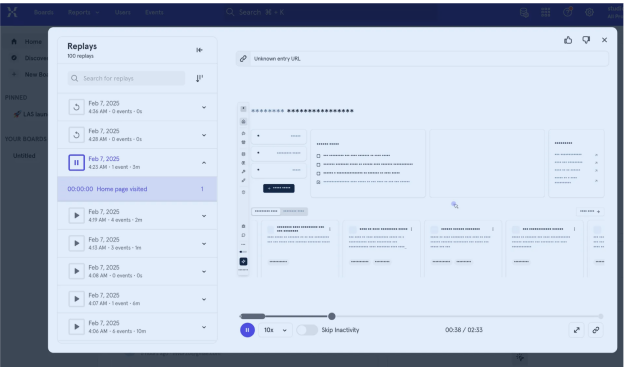Restart the 4:36 AM replay

(x=76, y=107)
